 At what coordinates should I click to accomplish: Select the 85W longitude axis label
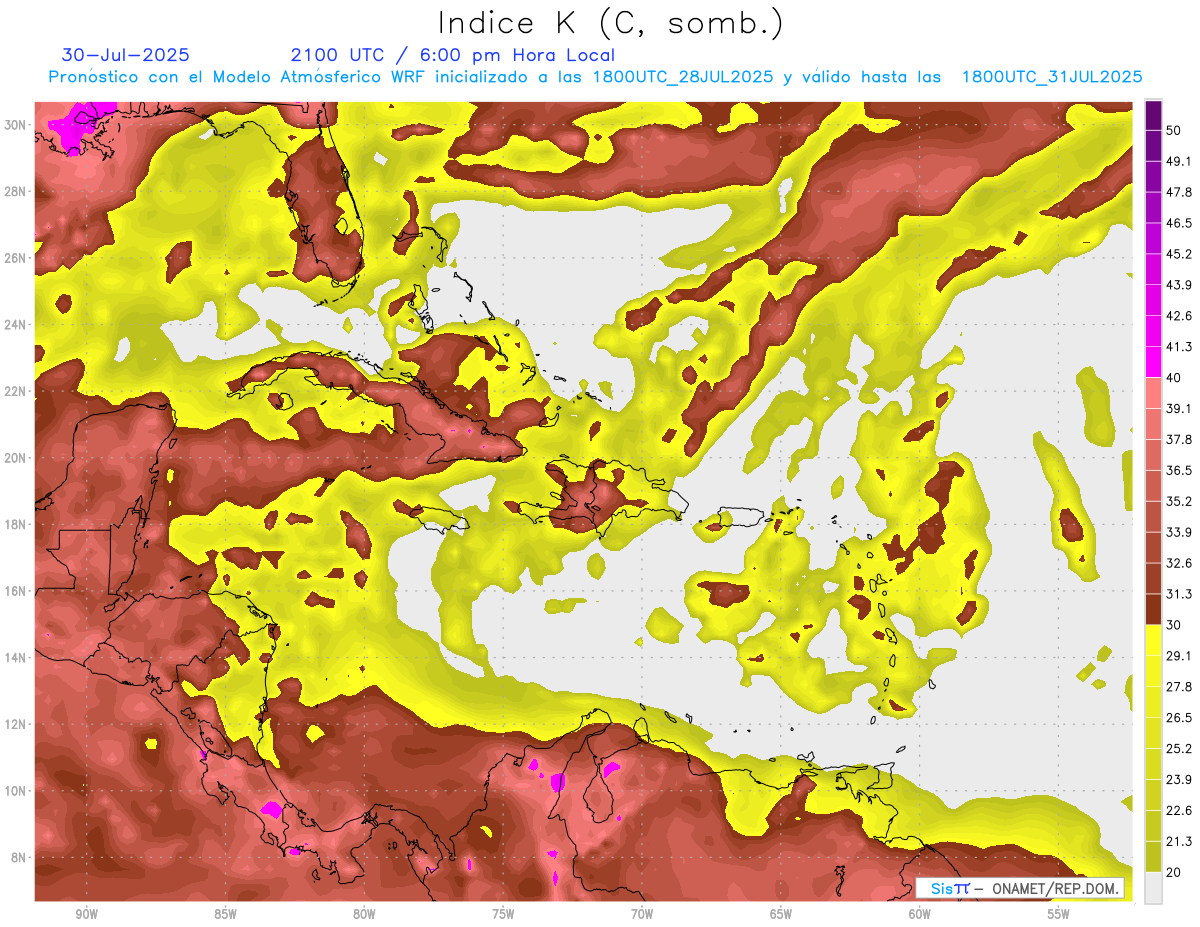pos(225,914)
